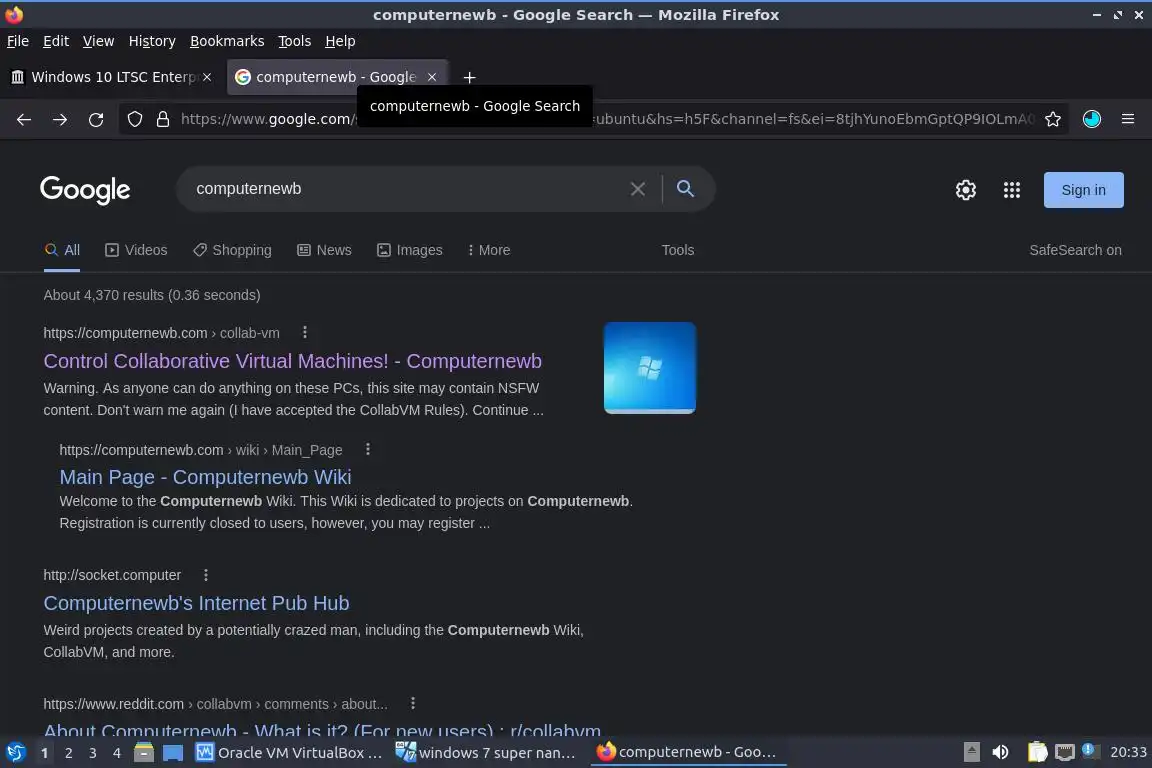Submit search with the magnifying glass
The height and width of the screenshot is (768, 1152).
(685, 189)
